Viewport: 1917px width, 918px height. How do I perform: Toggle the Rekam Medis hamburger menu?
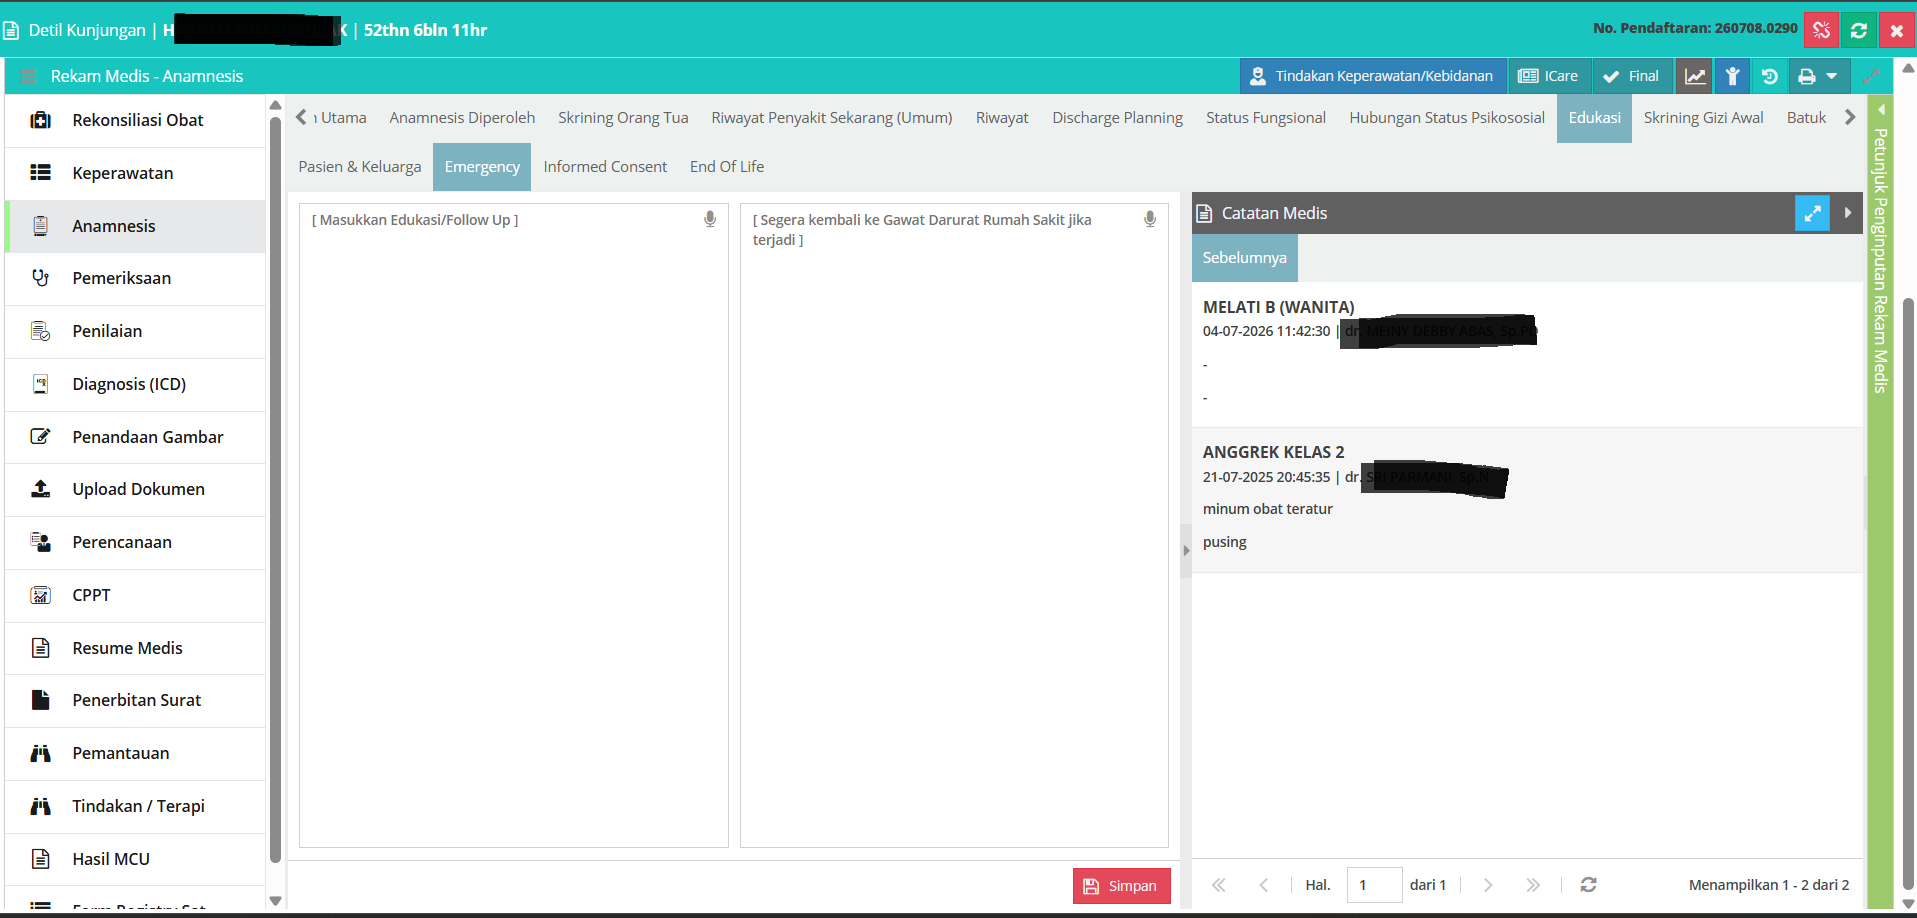click(28, 76)
